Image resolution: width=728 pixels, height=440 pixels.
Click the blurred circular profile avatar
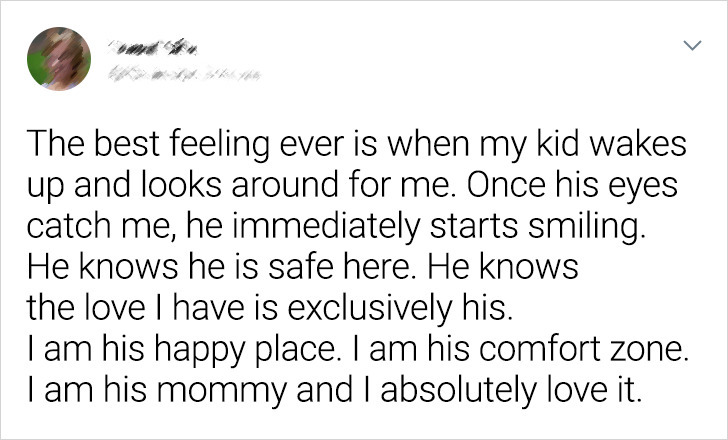click(59, 58)
